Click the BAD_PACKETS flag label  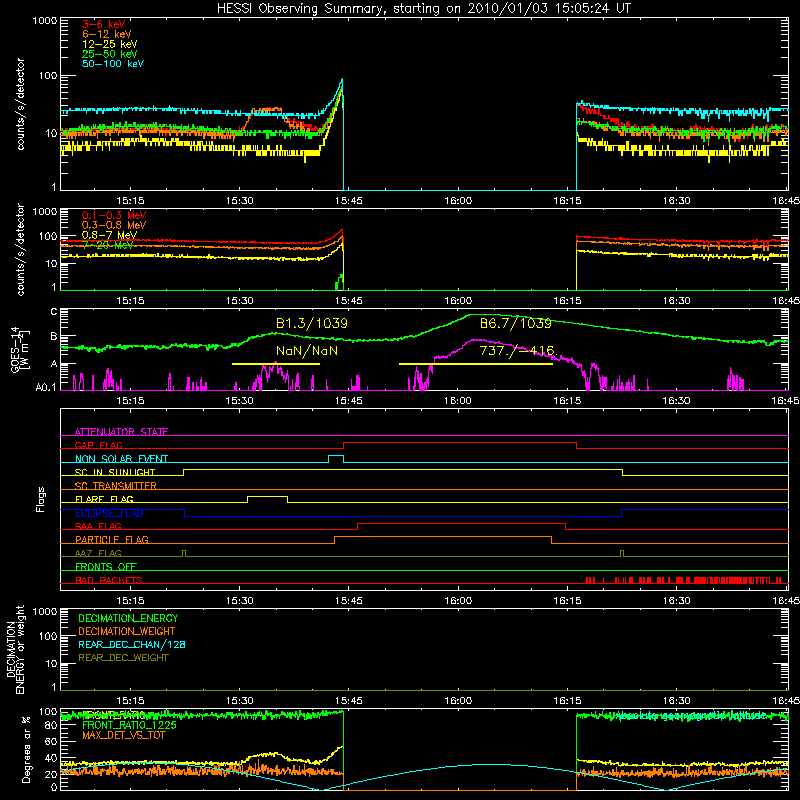coord(109,580)
